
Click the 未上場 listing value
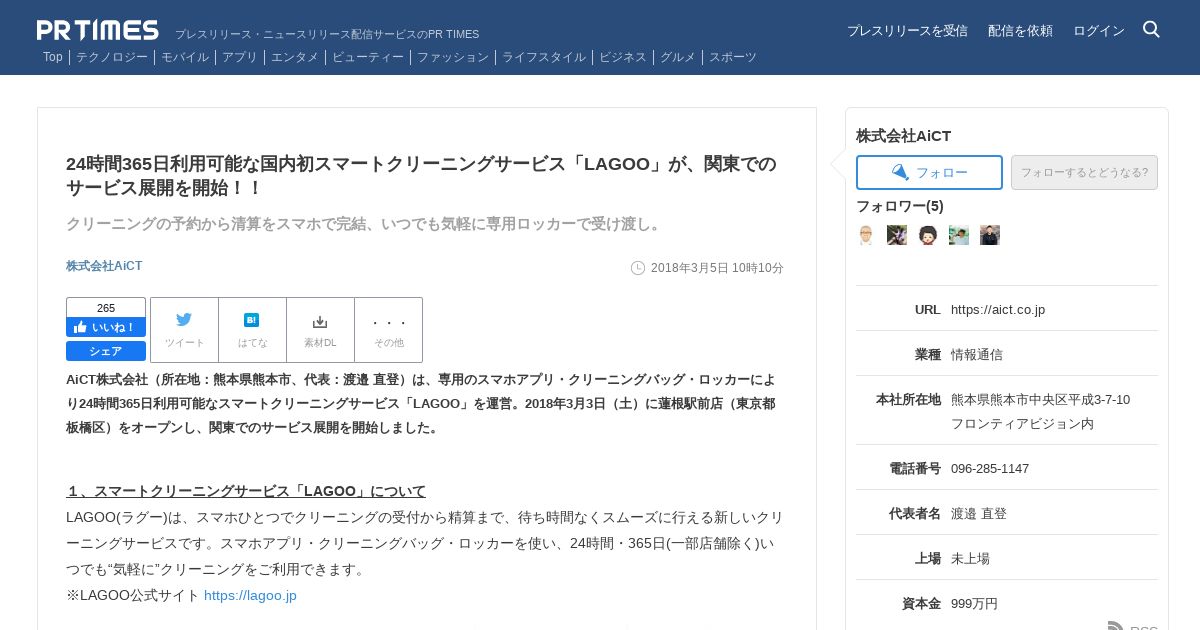(x=970, y=558)
